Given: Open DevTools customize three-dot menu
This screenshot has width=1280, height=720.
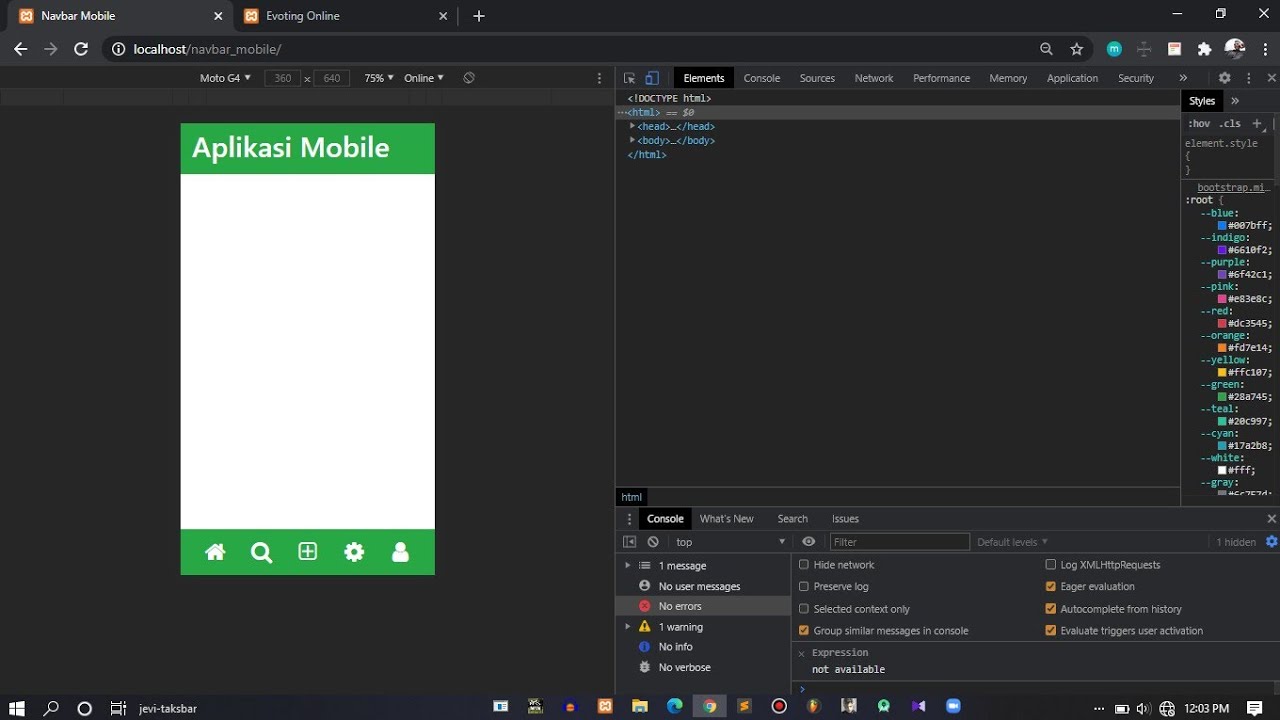Looking at the screenshot, I should click(x=1248, y=78).
